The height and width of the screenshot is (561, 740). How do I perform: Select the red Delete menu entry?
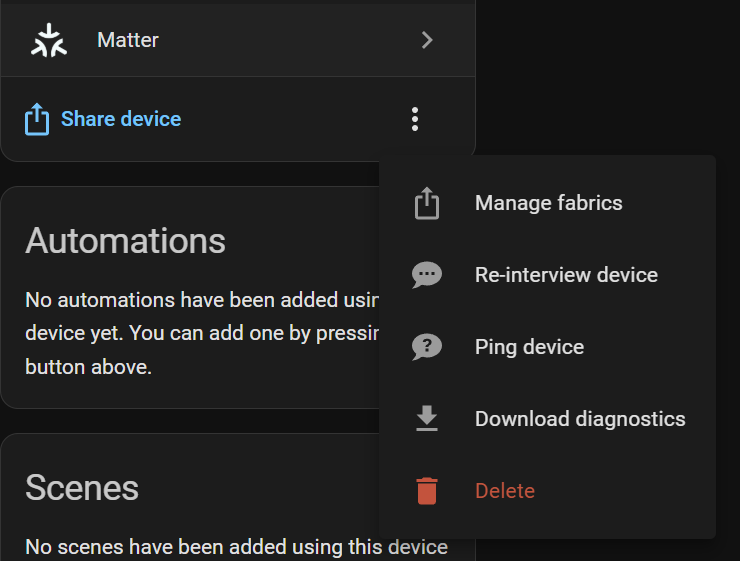click(x=505, y=491)
